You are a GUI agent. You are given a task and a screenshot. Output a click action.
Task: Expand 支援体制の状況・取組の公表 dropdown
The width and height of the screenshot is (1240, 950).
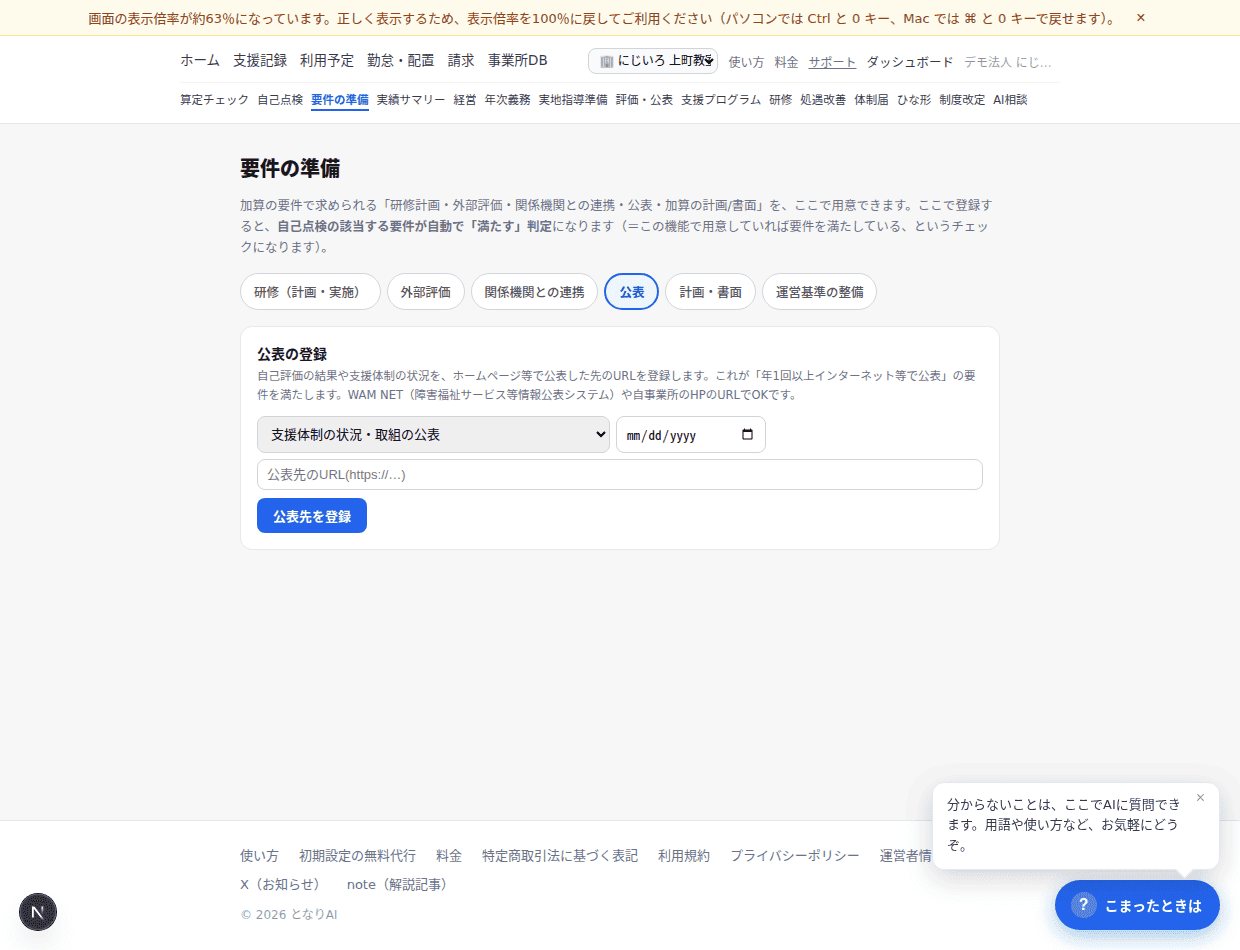coord(433,435)
